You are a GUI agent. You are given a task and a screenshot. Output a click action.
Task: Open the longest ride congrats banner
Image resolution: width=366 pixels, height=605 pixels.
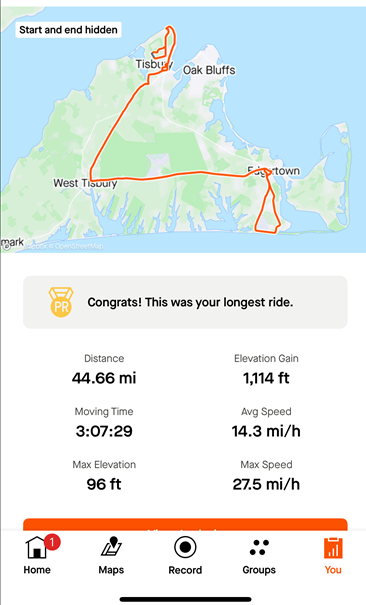[x=185, y=302]
